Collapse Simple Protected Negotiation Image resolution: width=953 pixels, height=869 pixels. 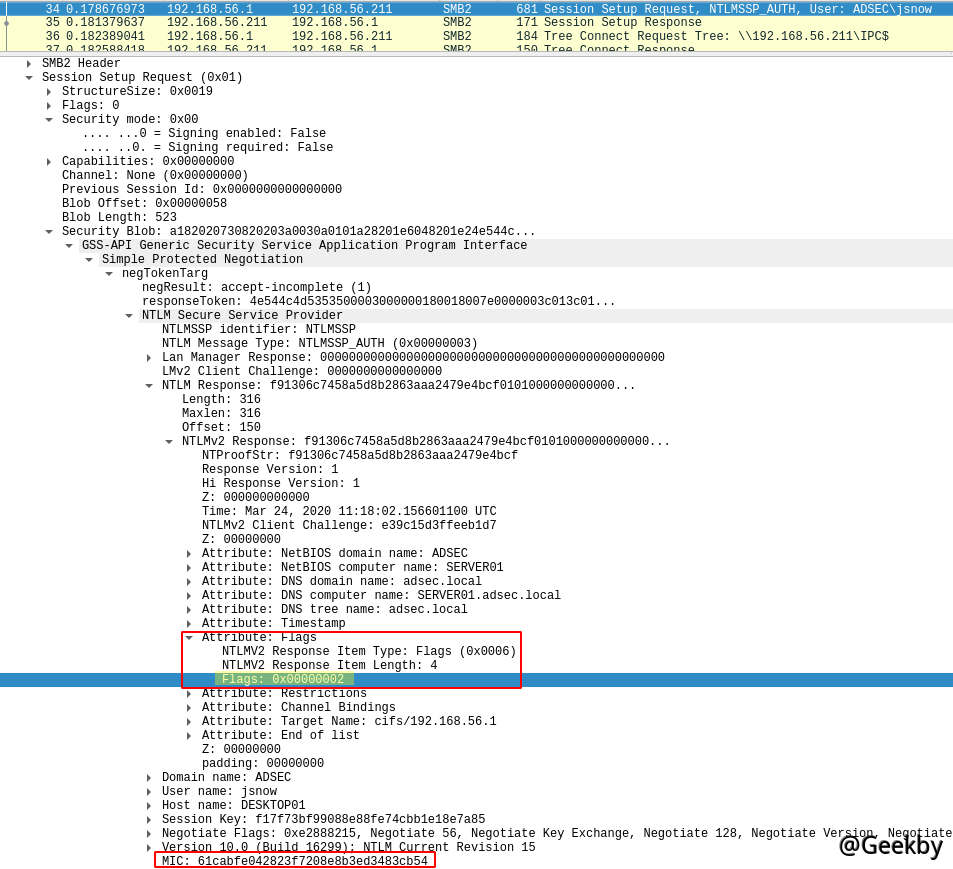[x=88, y=259]
